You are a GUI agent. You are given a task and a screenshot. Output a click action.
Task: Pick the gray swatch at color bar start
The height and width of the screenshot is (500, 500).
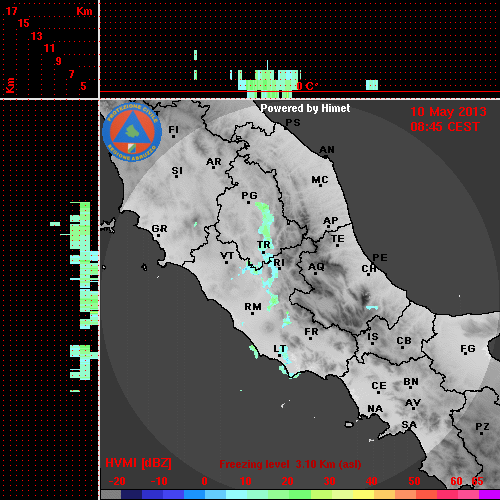(x=111, y=495)
